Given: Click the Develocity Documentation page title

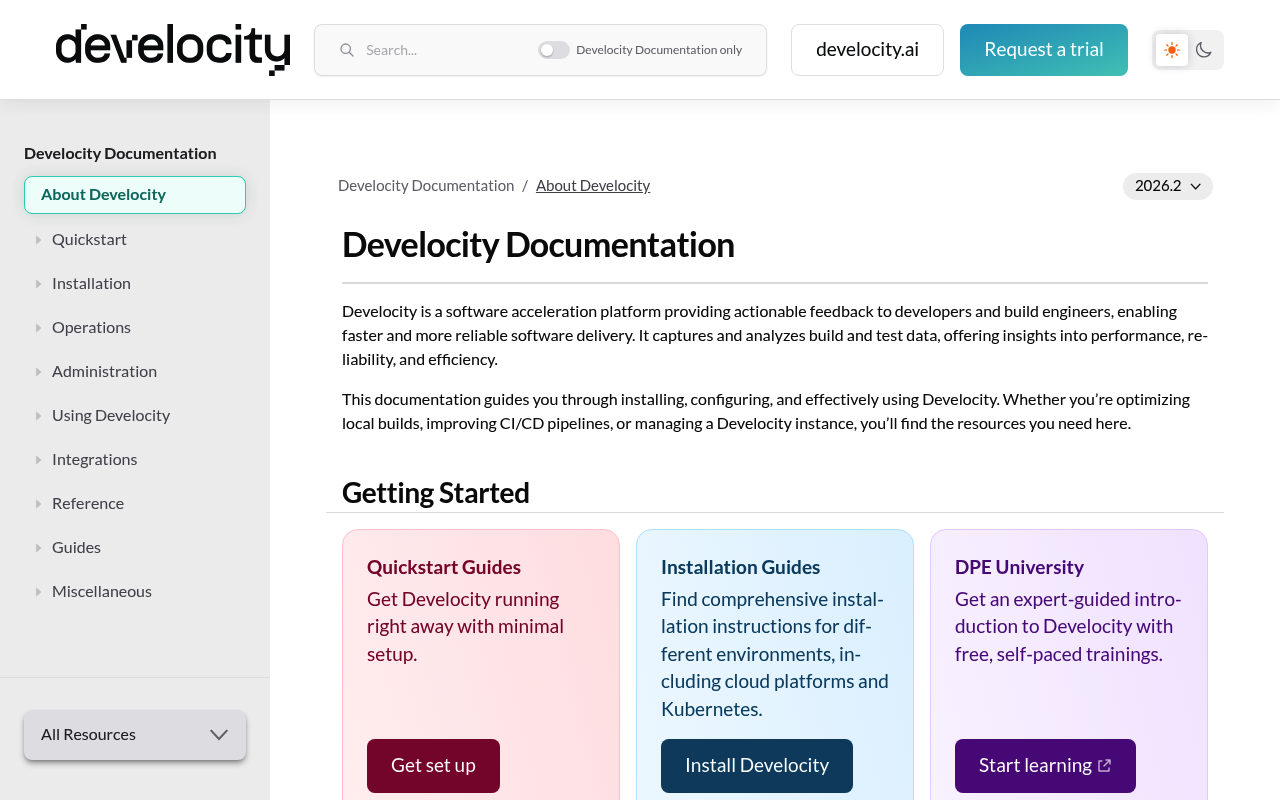Looking at the screenshot, I should point(538,245).
